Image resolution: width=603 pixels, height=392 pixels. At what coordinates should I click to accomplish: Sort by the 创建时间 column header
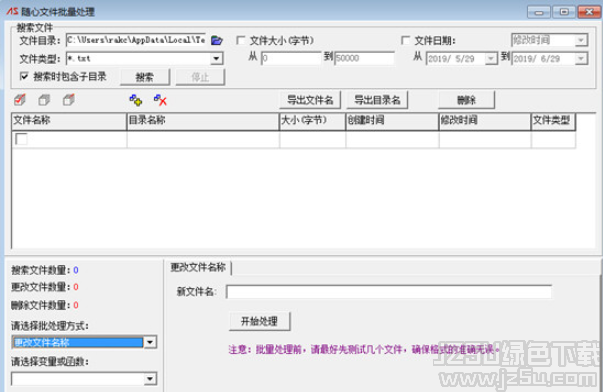392,121
